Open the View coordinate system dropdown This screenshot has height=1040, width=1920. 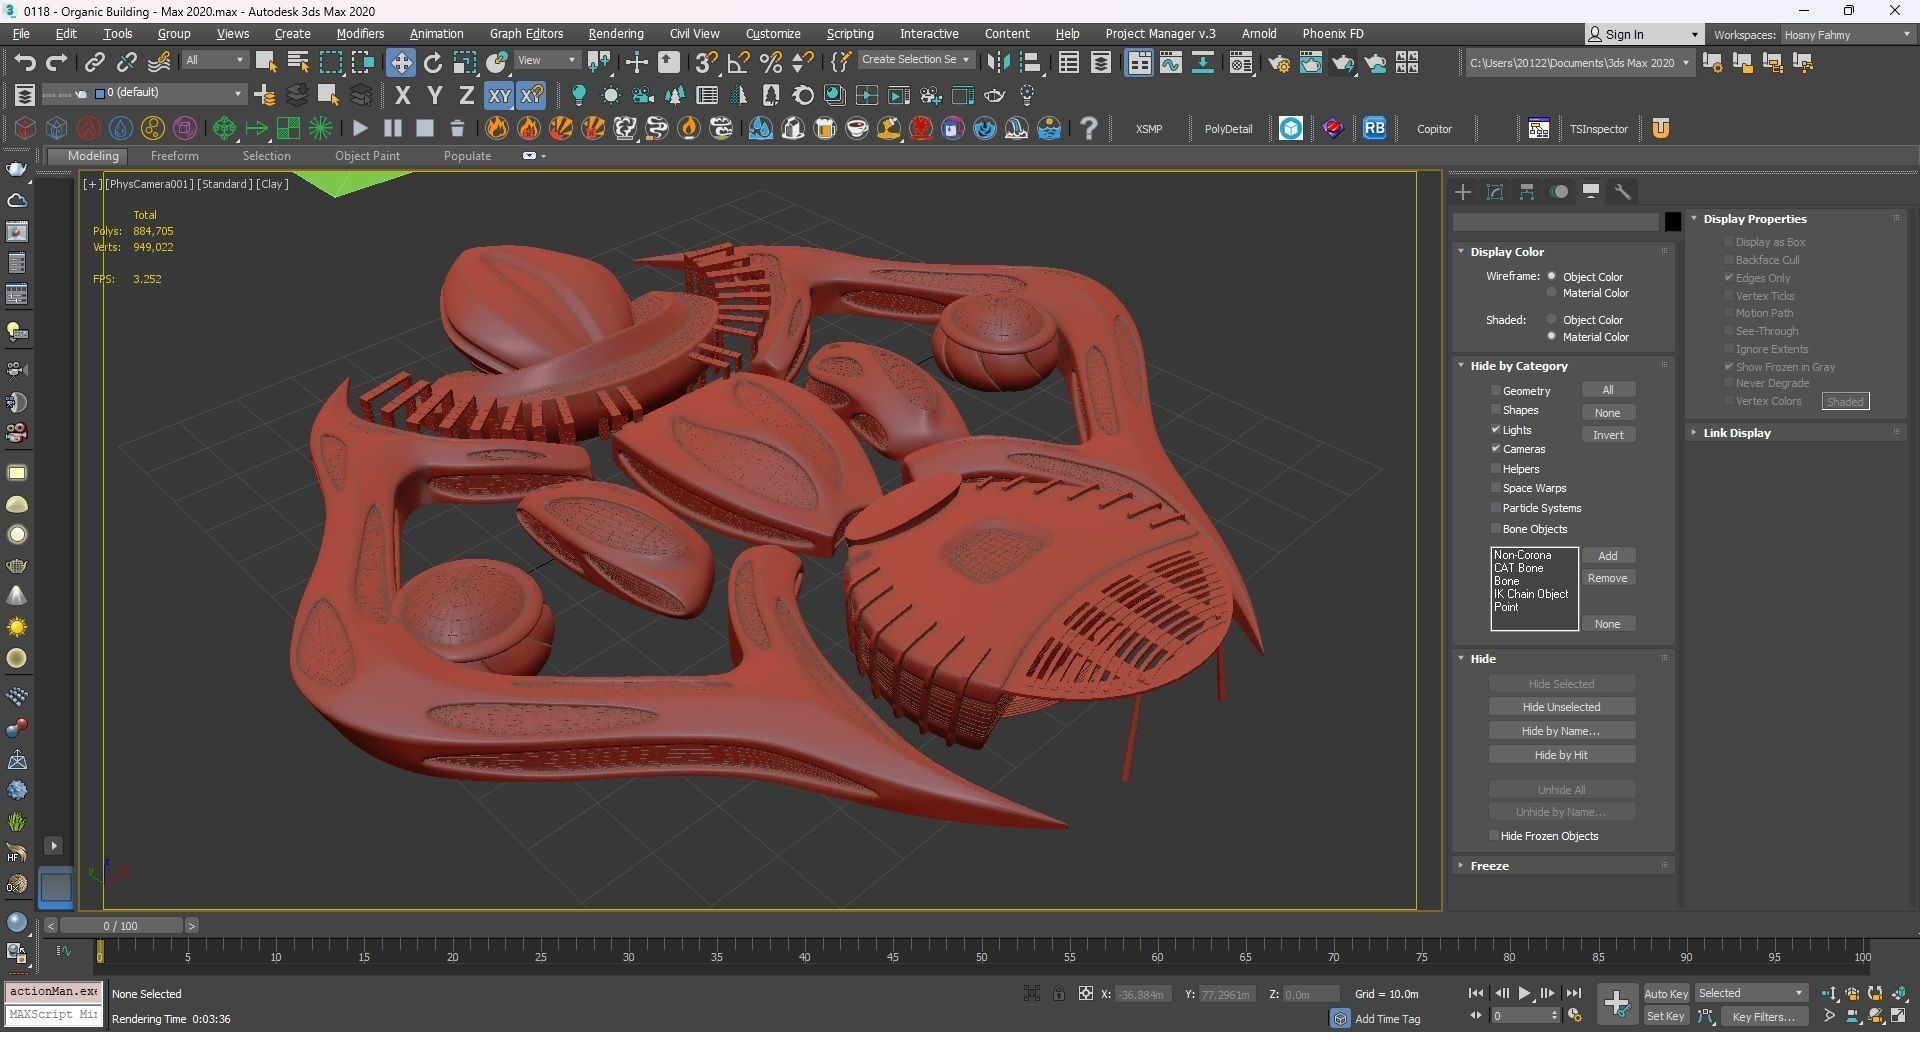547,60
